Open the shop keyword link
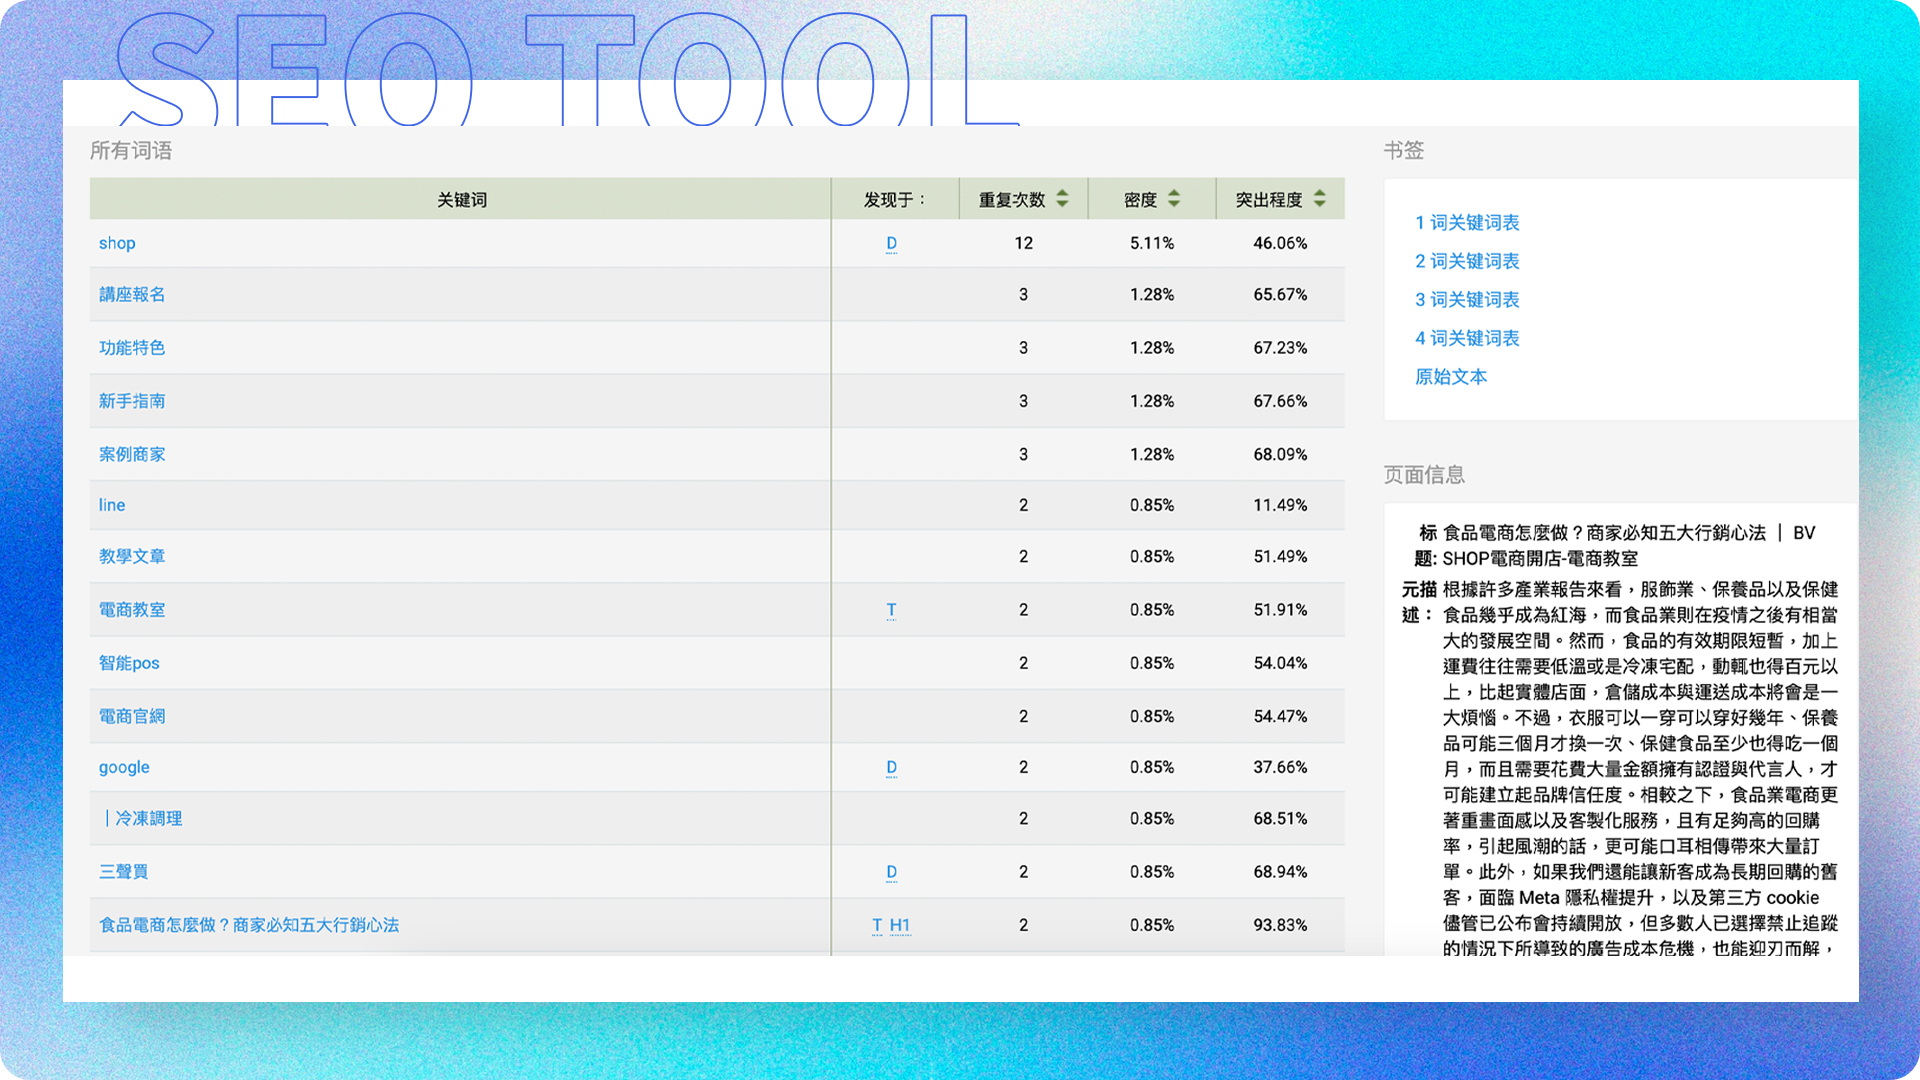 coord(117,243)
